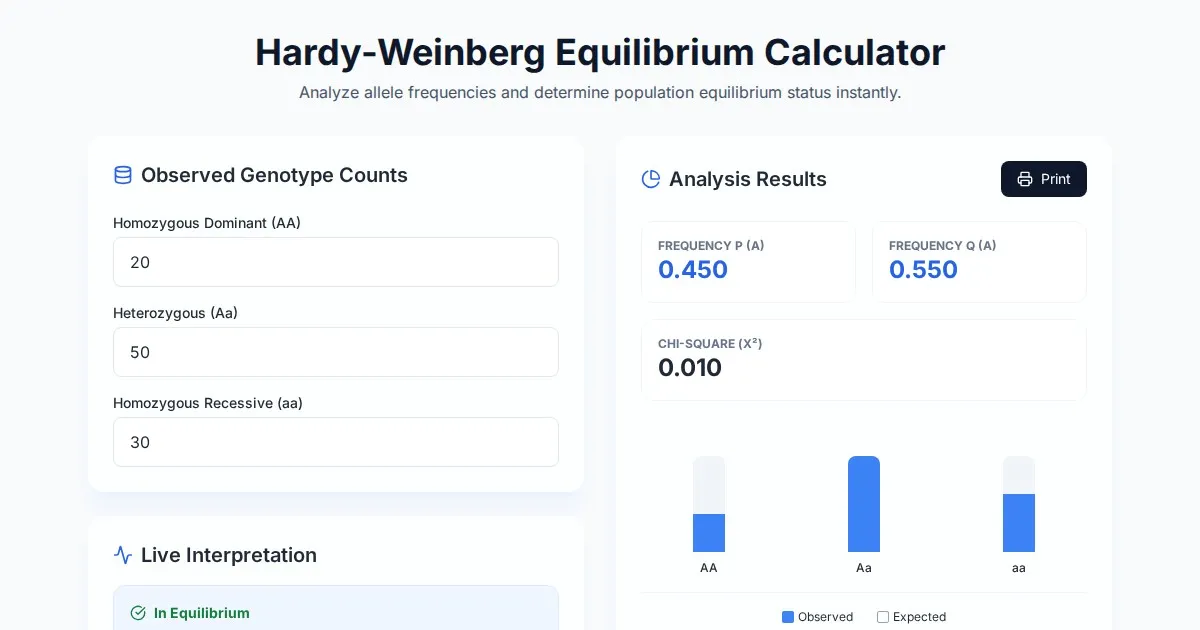1200x630 pixels.
Task: Select the Heterozygous (Aa) count field
Action: [x=335, y=352]
